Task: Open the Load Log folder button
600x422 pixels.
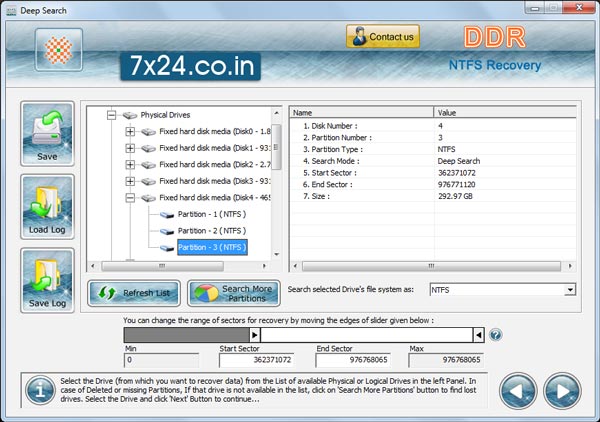Action: 47,207
